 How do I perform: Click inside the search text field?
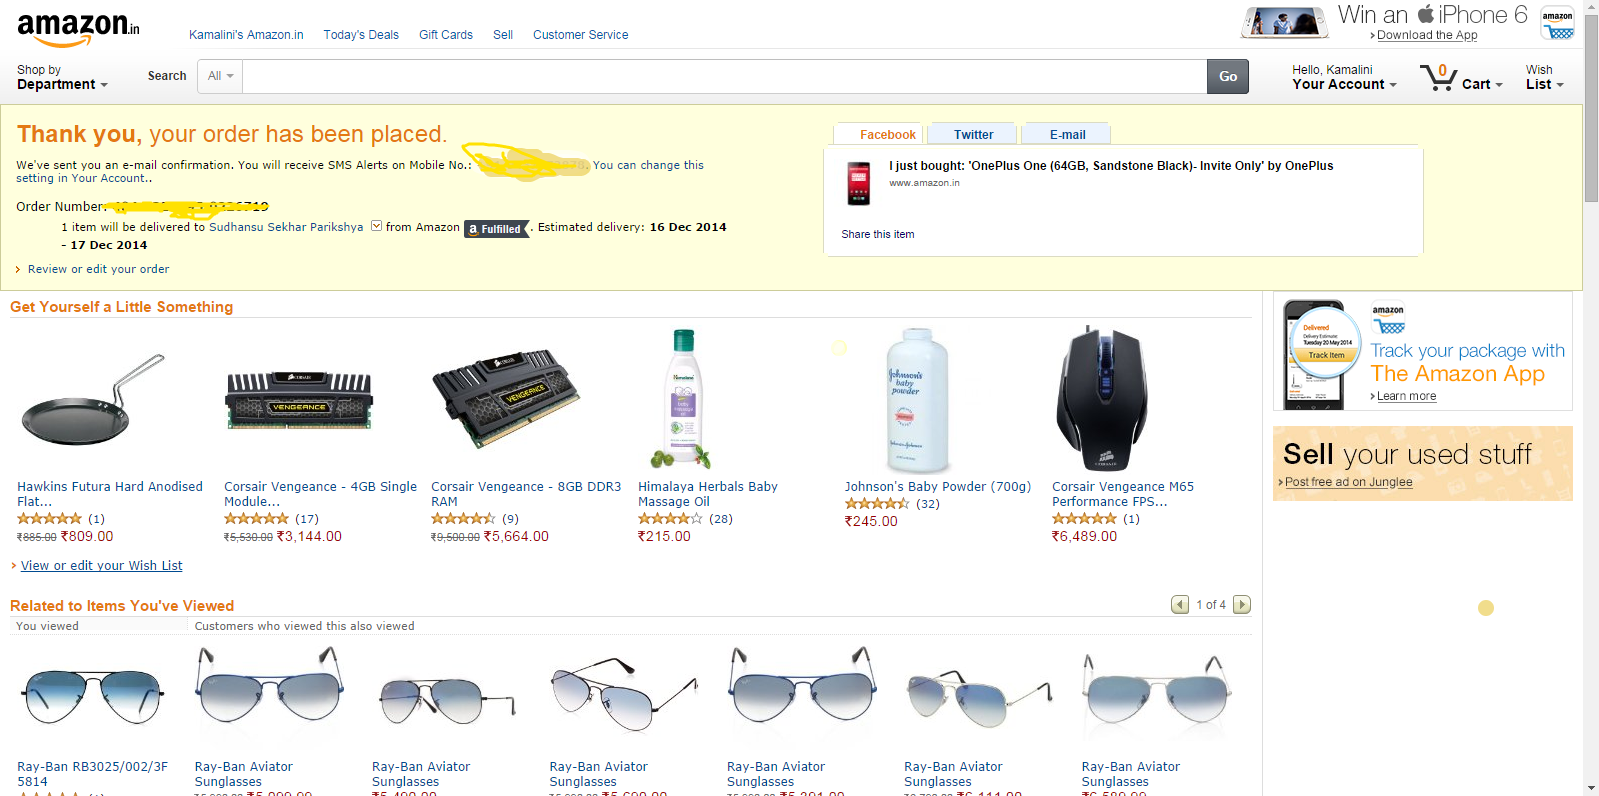(x=724, y=76)
